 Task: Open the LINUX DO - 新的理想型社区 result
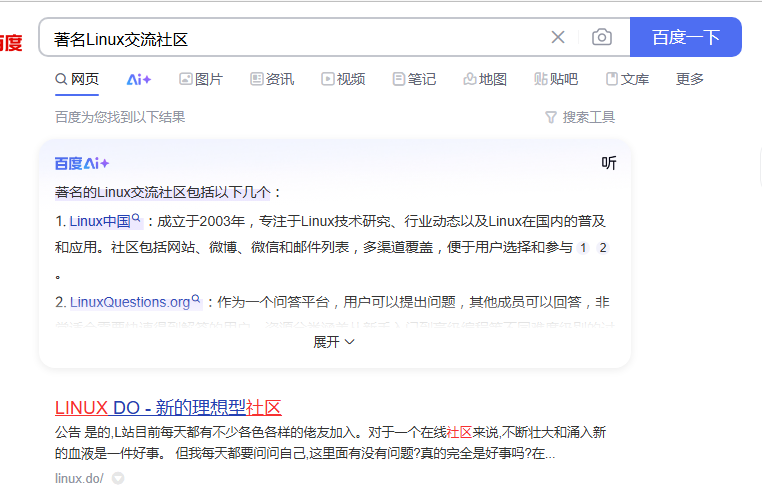168,408
